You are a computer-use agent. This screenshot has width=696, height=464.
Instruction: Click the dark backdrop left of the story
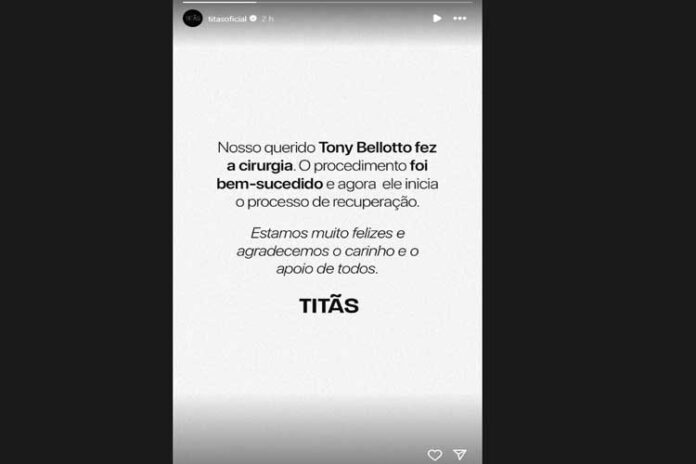pyautogui.click(x=86, y=232)
